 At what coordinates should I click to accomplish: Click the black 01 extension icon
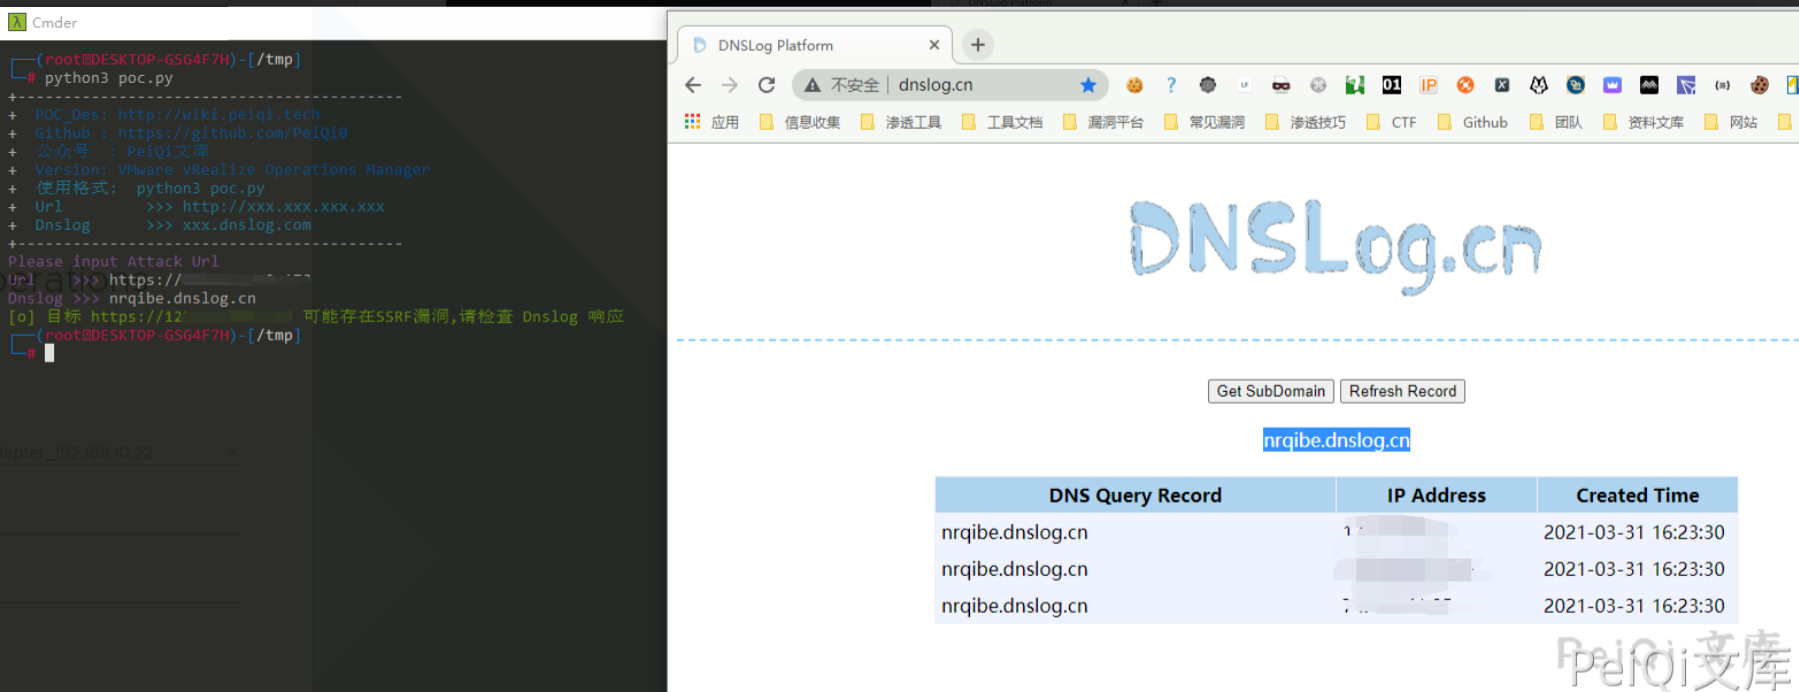(1391, 85)
